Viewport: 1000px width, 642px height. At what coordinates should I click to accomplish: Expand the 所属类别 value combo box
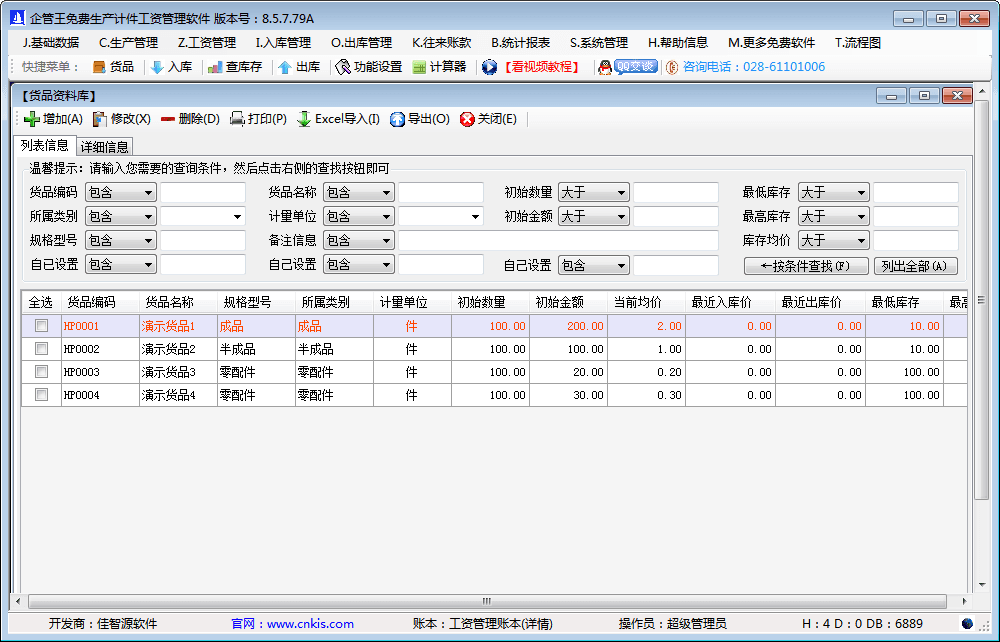237,216
